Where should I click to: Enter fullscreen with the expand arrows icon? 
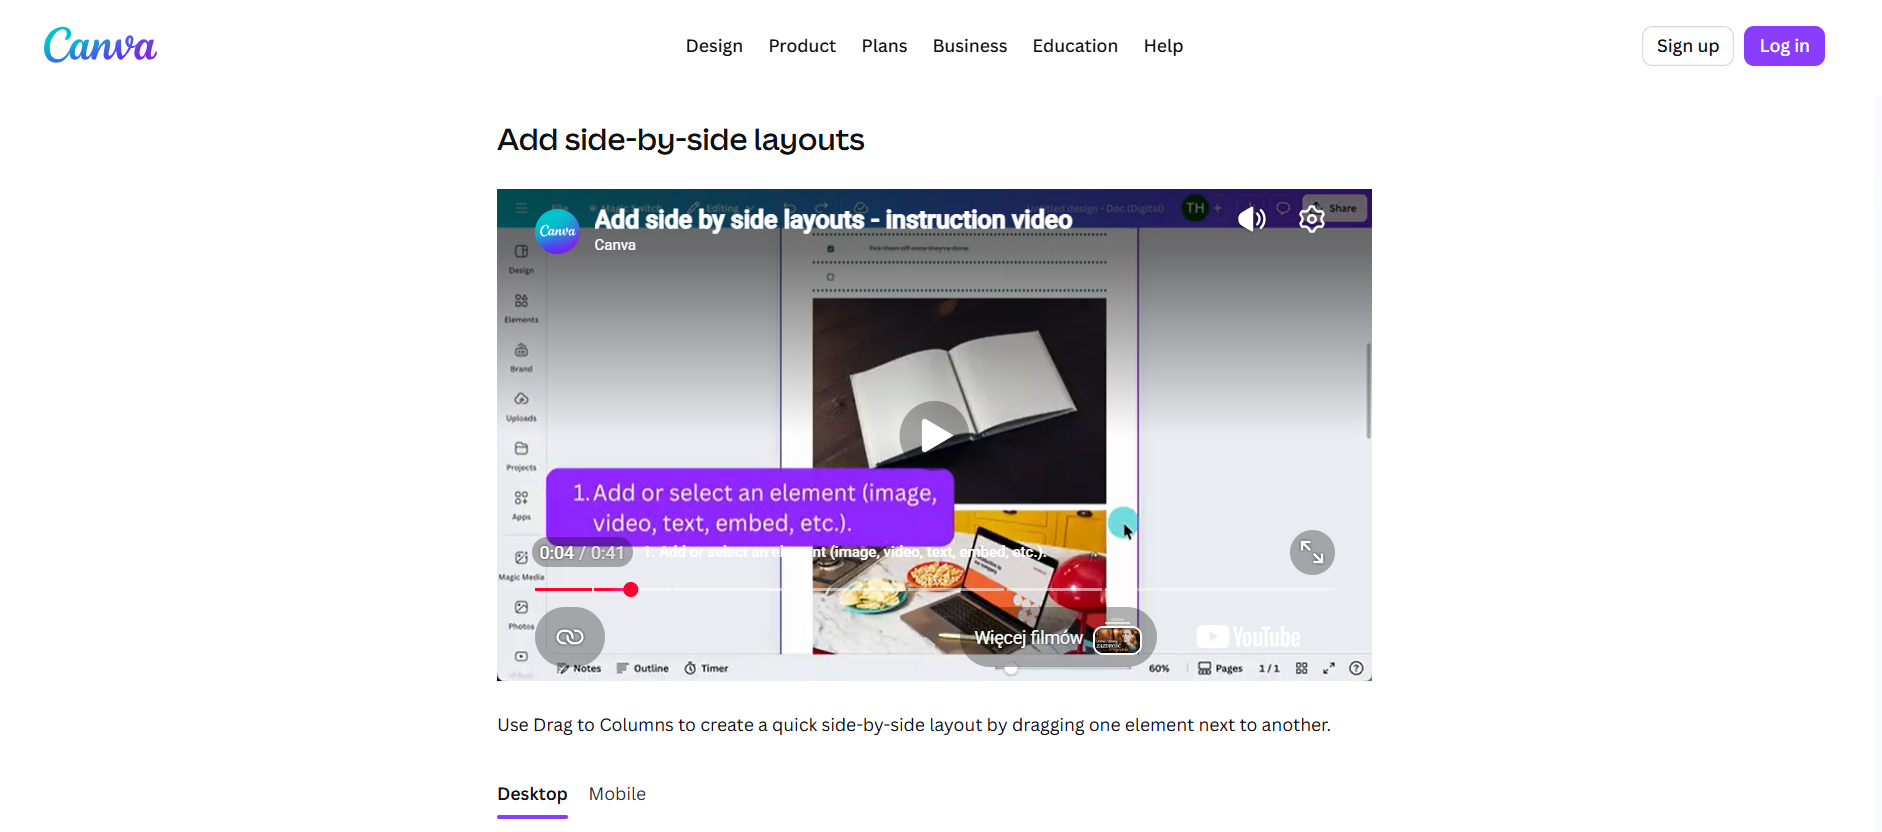pyautogui.click(x=1312, y=552)
